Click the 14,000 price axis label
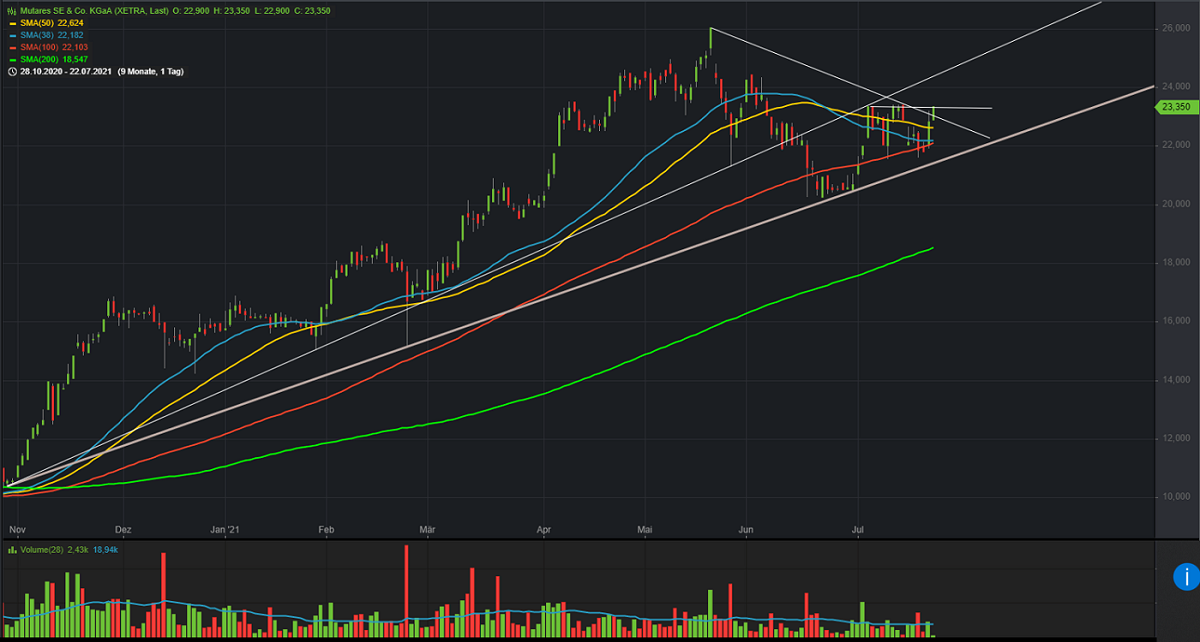The image size is (1200, 642). coord(1174,380)
